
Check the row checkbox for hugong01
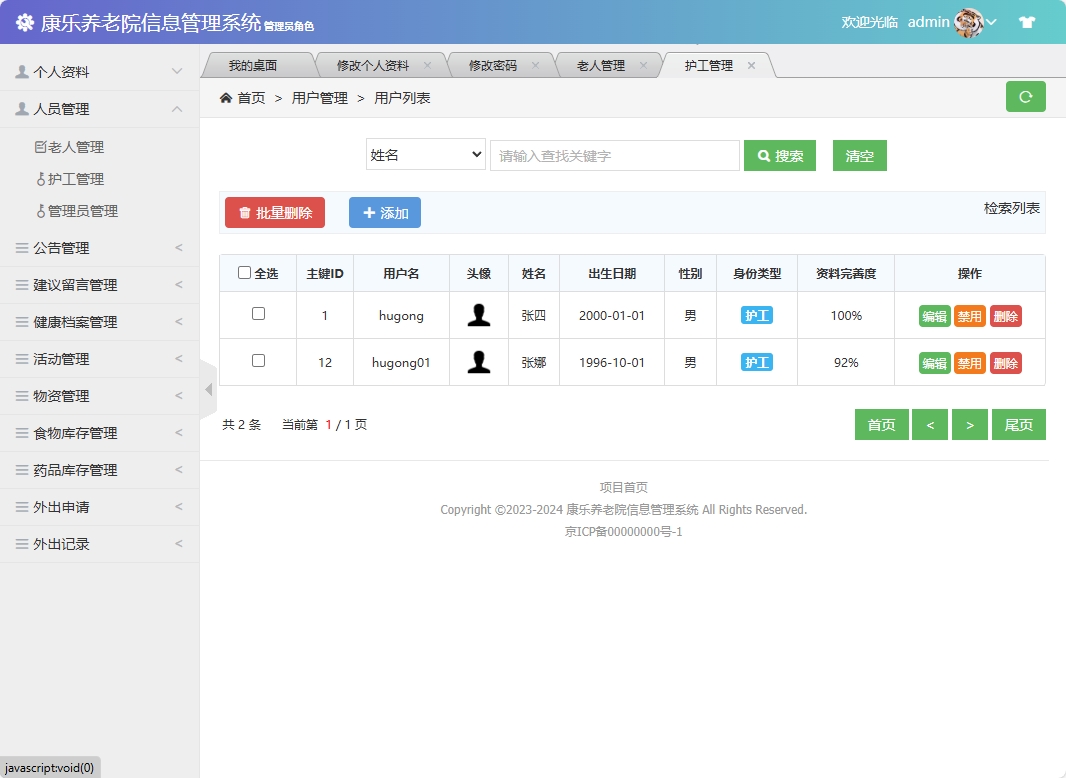[x=257, y=362]
